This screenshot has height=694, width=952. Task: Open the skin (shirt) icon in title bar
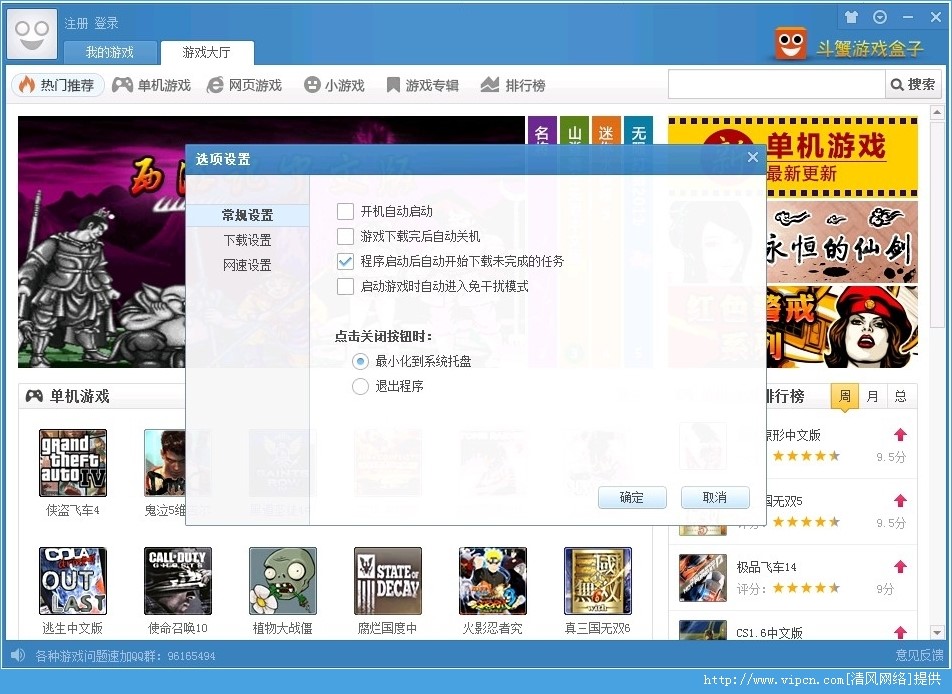coord(851,17)
